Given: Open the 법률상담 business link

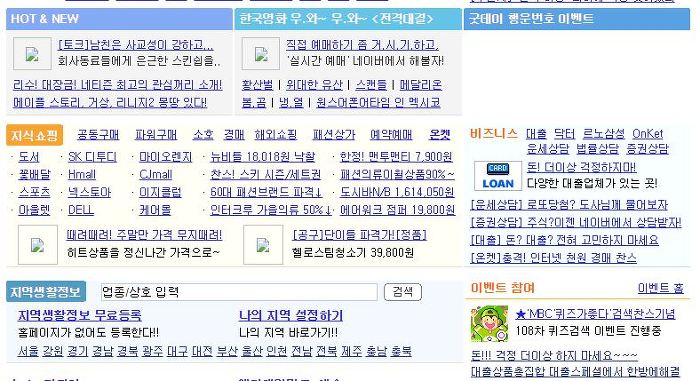Looking at the screenshot, I should [597, 149].
